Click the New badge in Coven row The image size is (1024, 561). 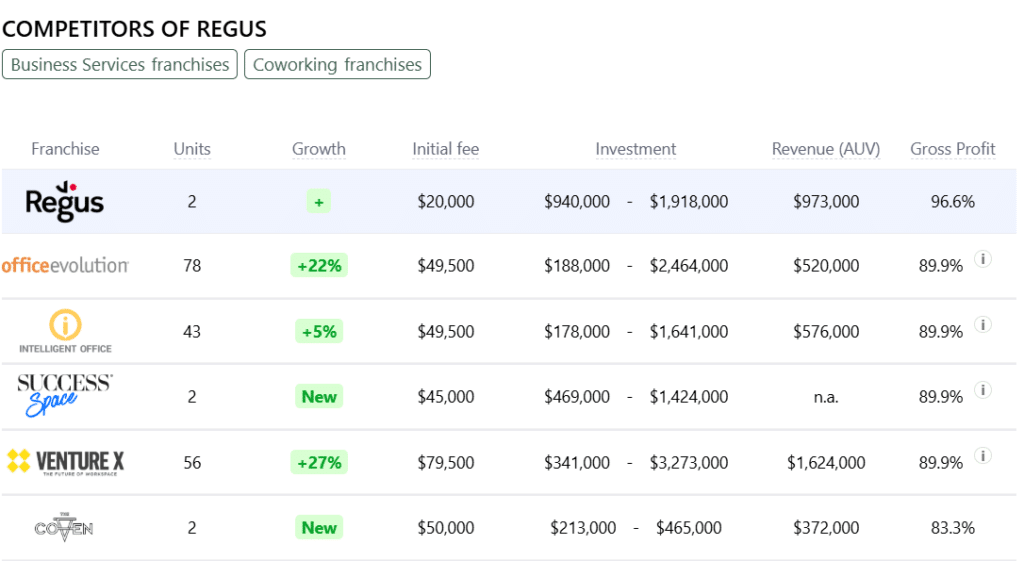coord(319,528)
